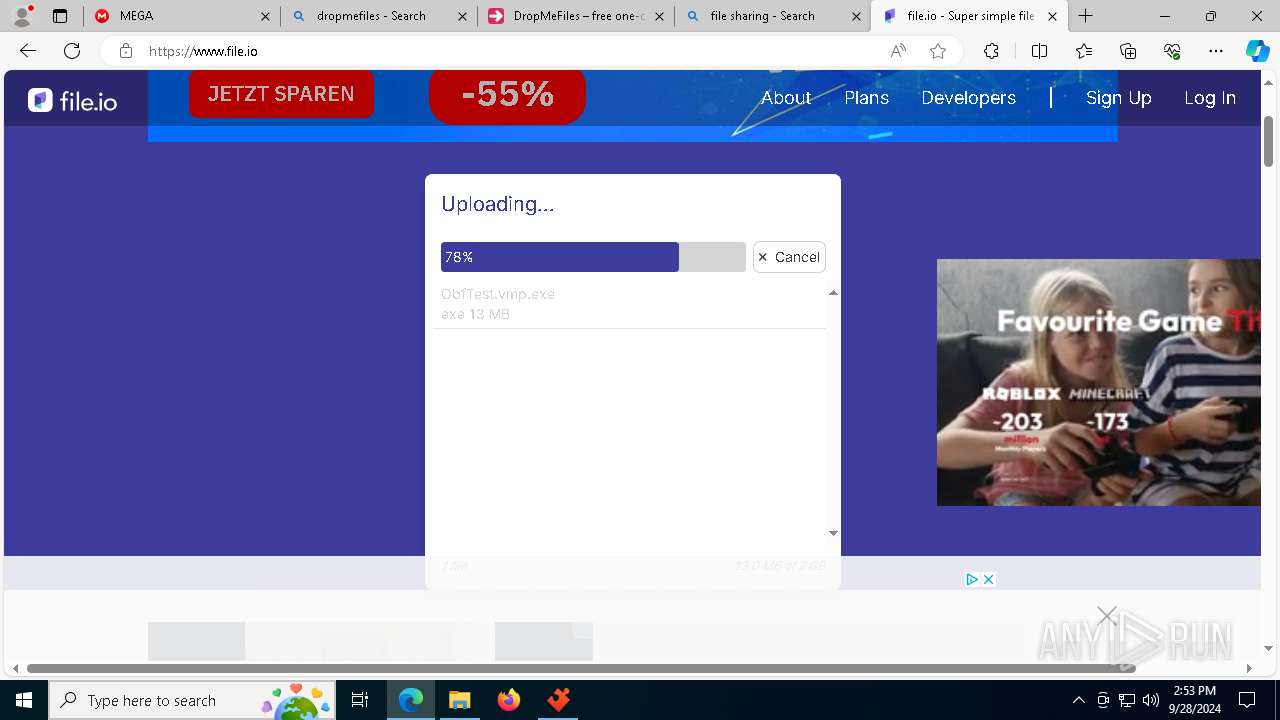Close the bottom ad with X
The height and width of the screenshot is (720, 1280).
pyautogui.click(x=988, y=579)
